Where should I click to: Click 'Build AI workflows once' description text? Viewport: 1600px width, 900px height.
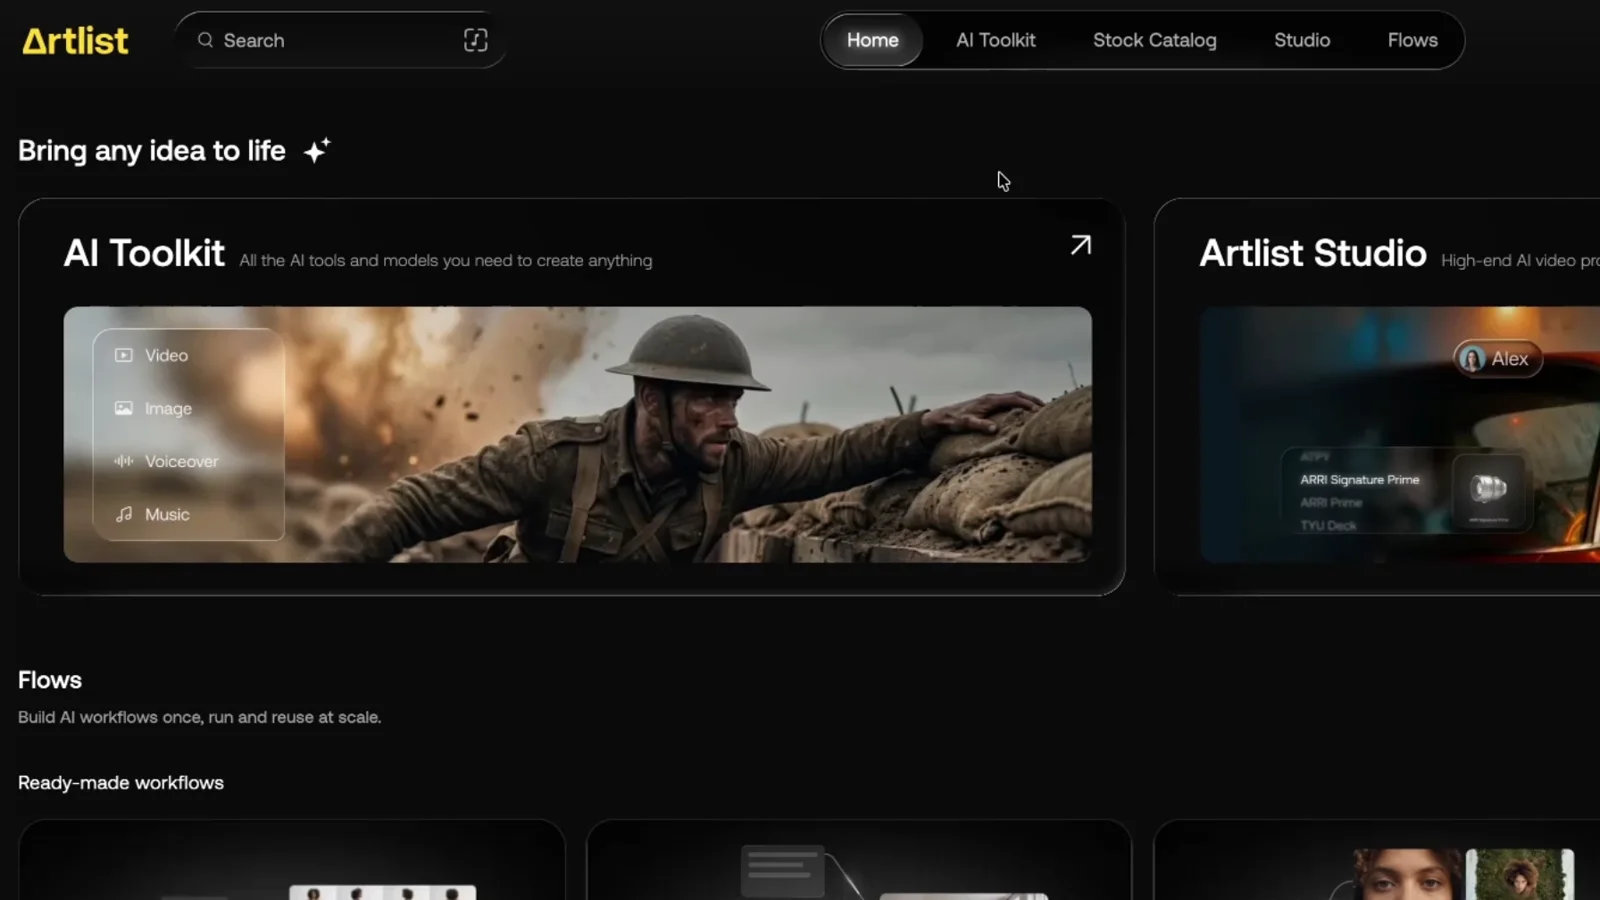(x=199, y=717)
